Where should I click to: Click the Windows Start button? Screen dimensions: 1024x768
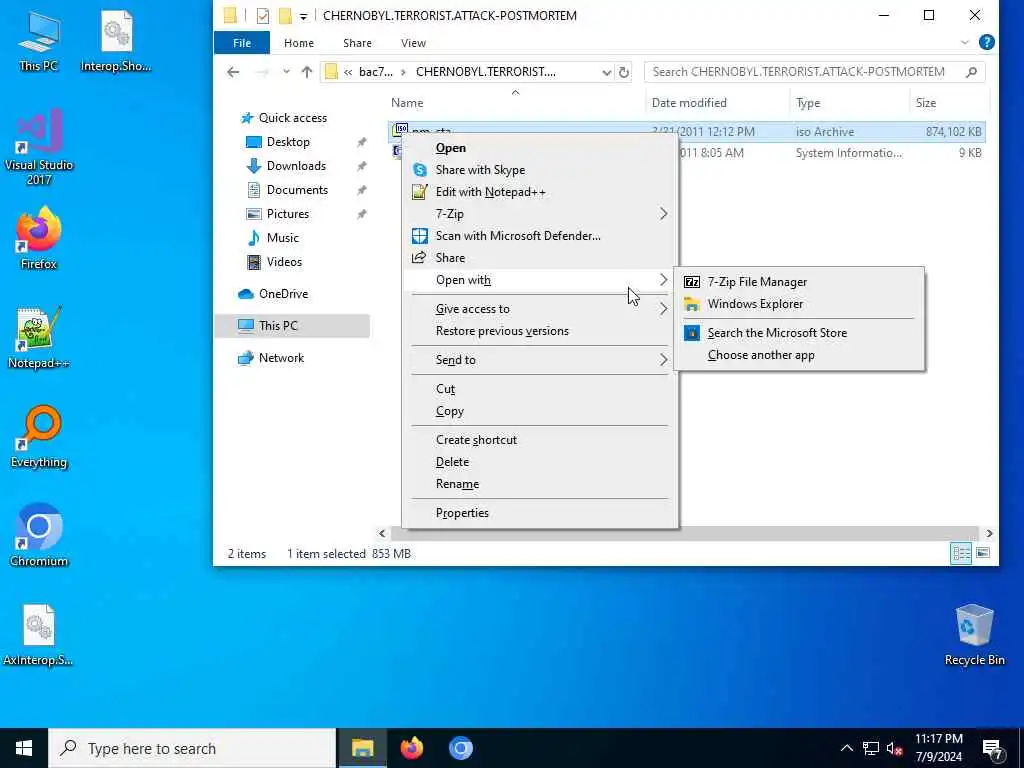[x=24, y=748]
